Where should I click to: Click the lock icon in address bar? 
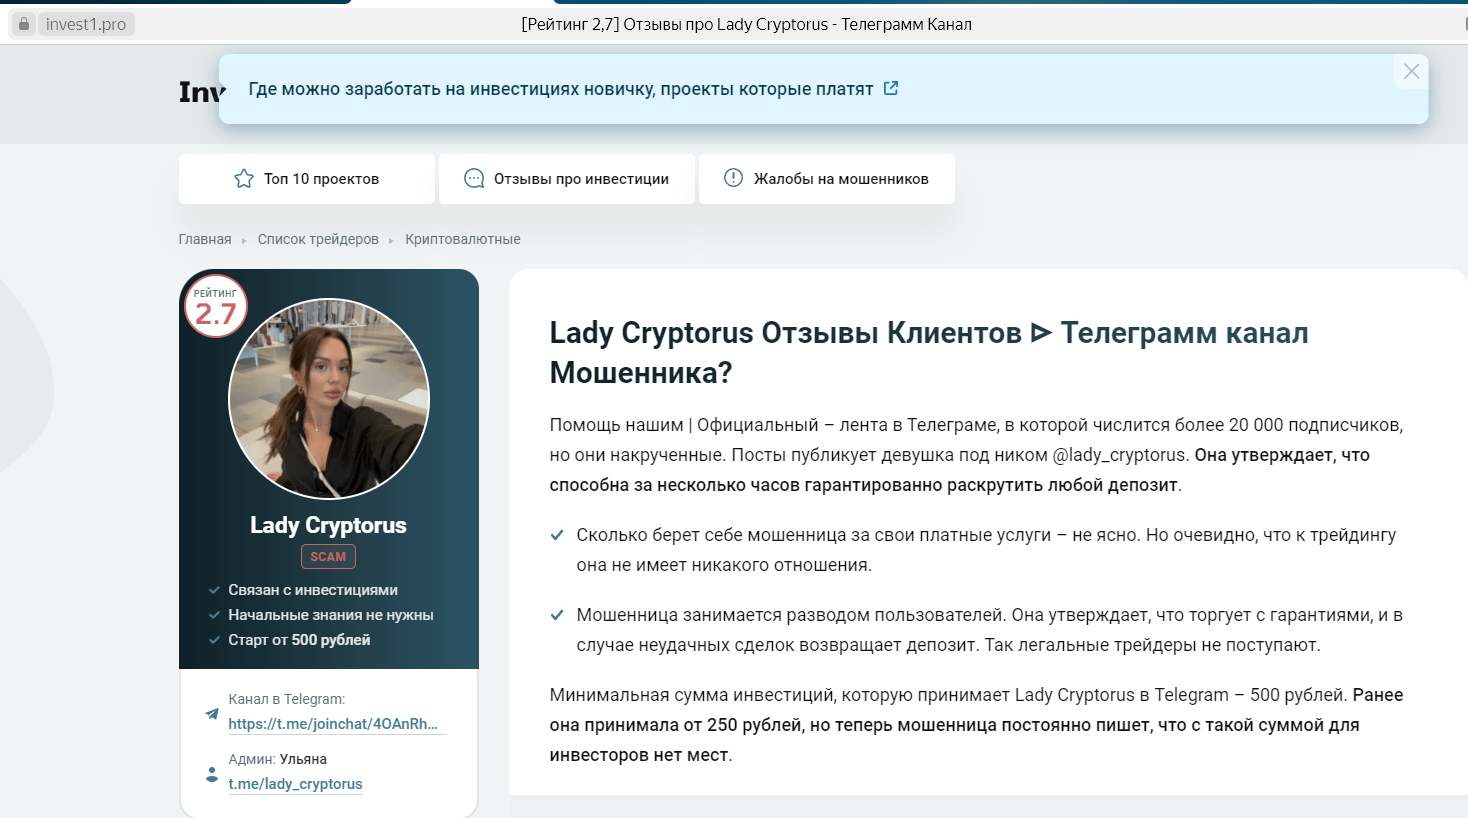[24, 24]
